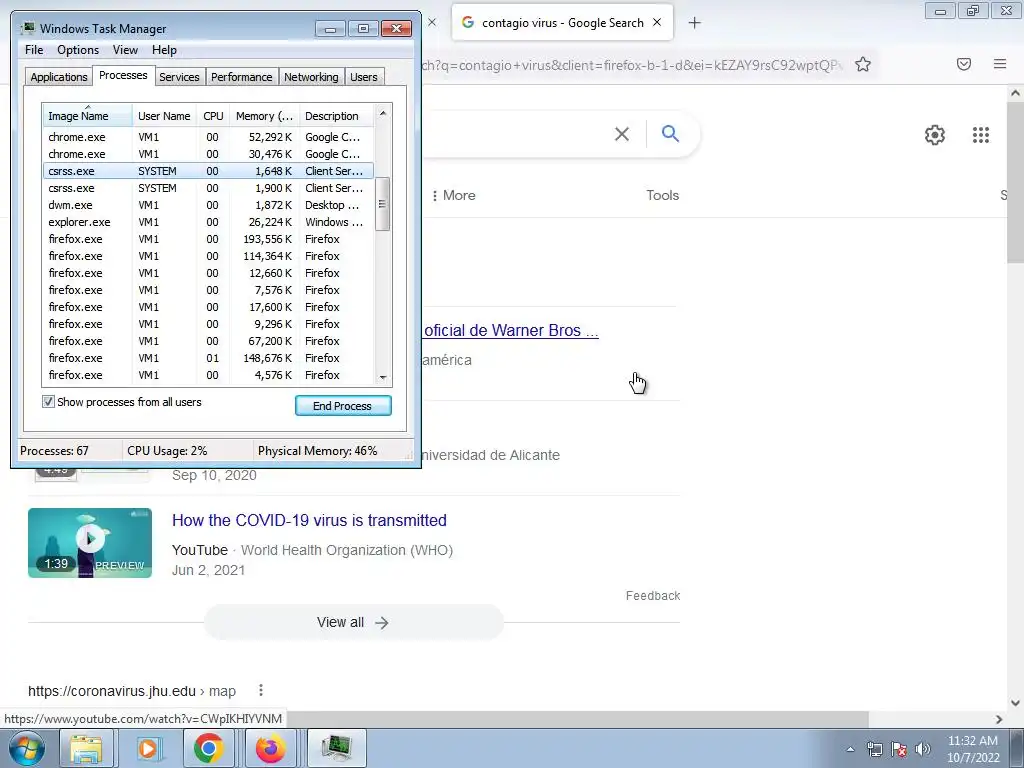Show hidden system tray icons
Image resolution: width=1024 pixels, height=768 pixels.
point(850,749)
